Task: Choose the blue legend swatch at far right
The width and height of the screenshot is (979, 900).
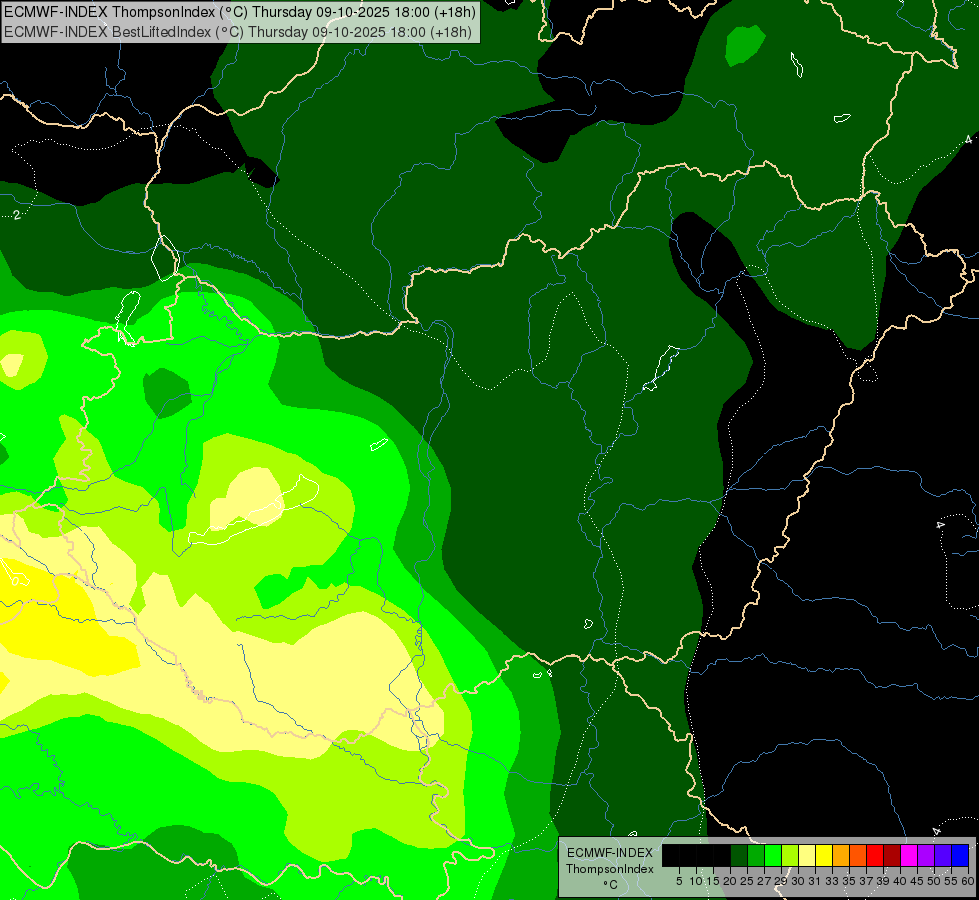Action: pyautogui.click(x=959, y=855)
